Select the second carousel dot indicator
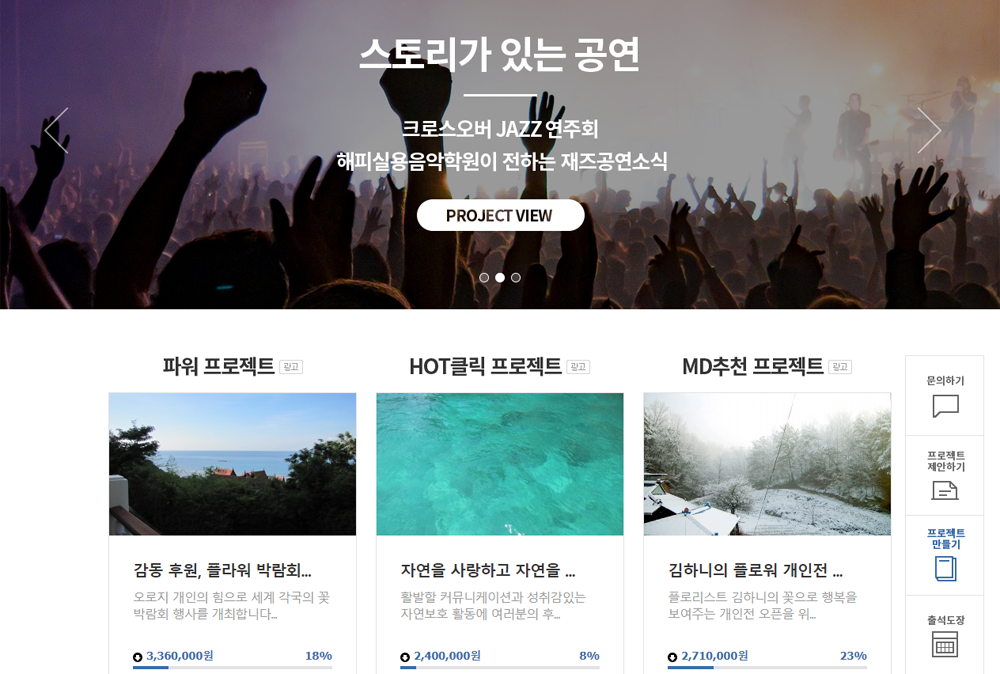The image size is (1000, 674). pyautogui.click(x=500, y=277)
